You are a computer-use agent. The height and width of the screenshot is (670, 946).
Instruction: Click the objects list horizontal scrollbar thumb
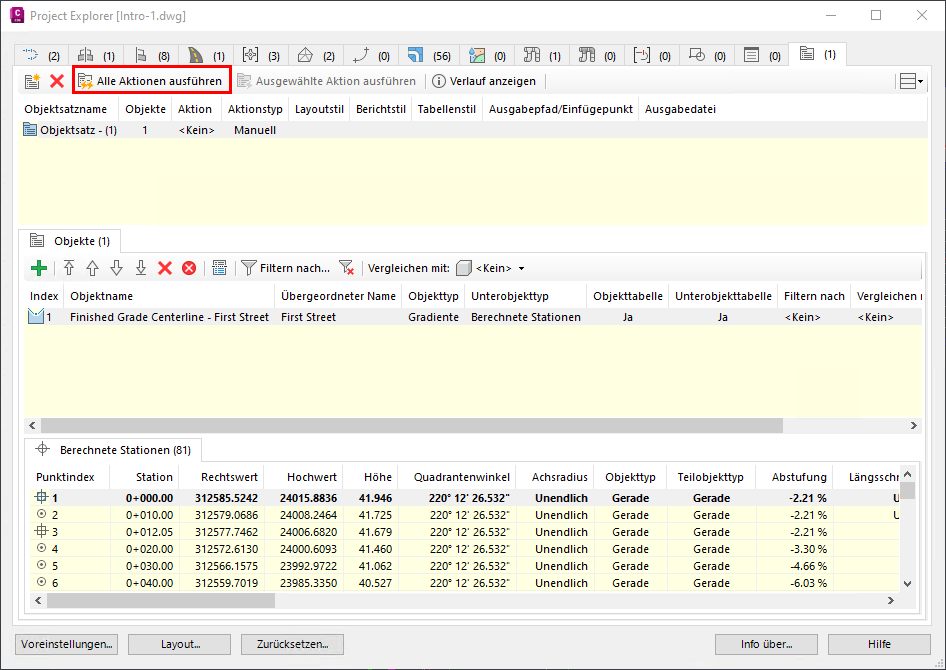click(411, 425)
